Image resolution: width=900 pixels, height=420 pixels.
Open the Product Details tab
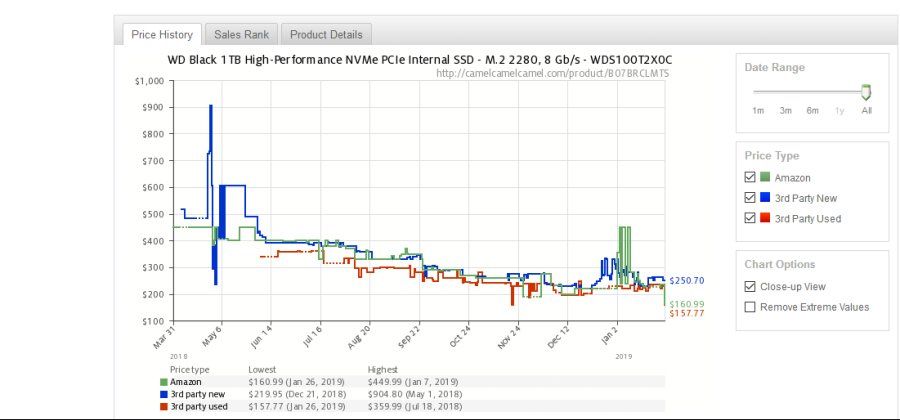(x=326, y=34)
